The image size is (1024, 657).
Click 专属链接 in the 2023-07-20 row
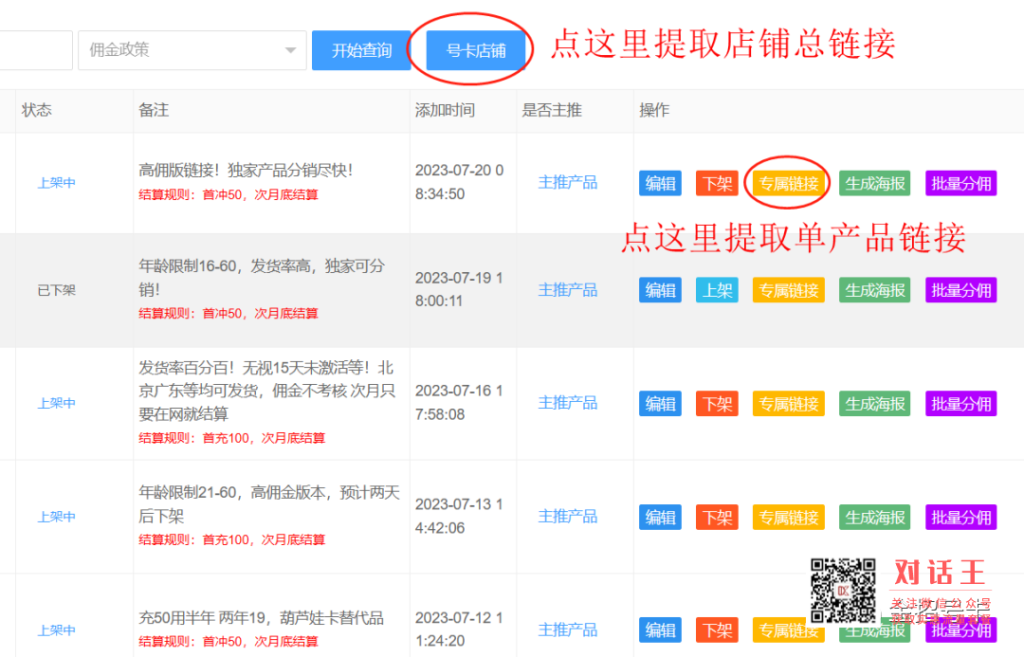click(x=789, y=184)
